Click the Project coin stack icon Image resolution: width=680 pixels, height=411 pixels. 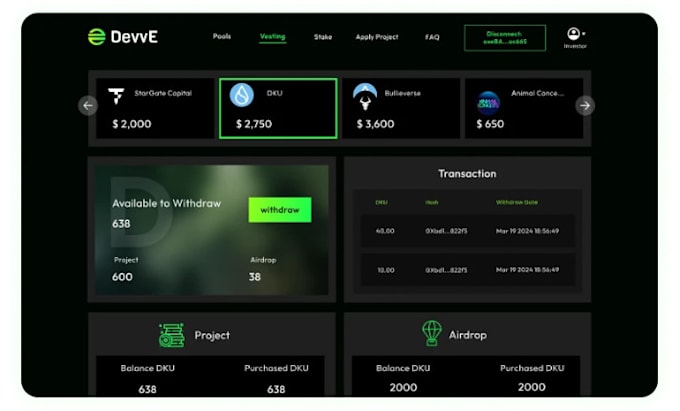[x=171, y=335]
